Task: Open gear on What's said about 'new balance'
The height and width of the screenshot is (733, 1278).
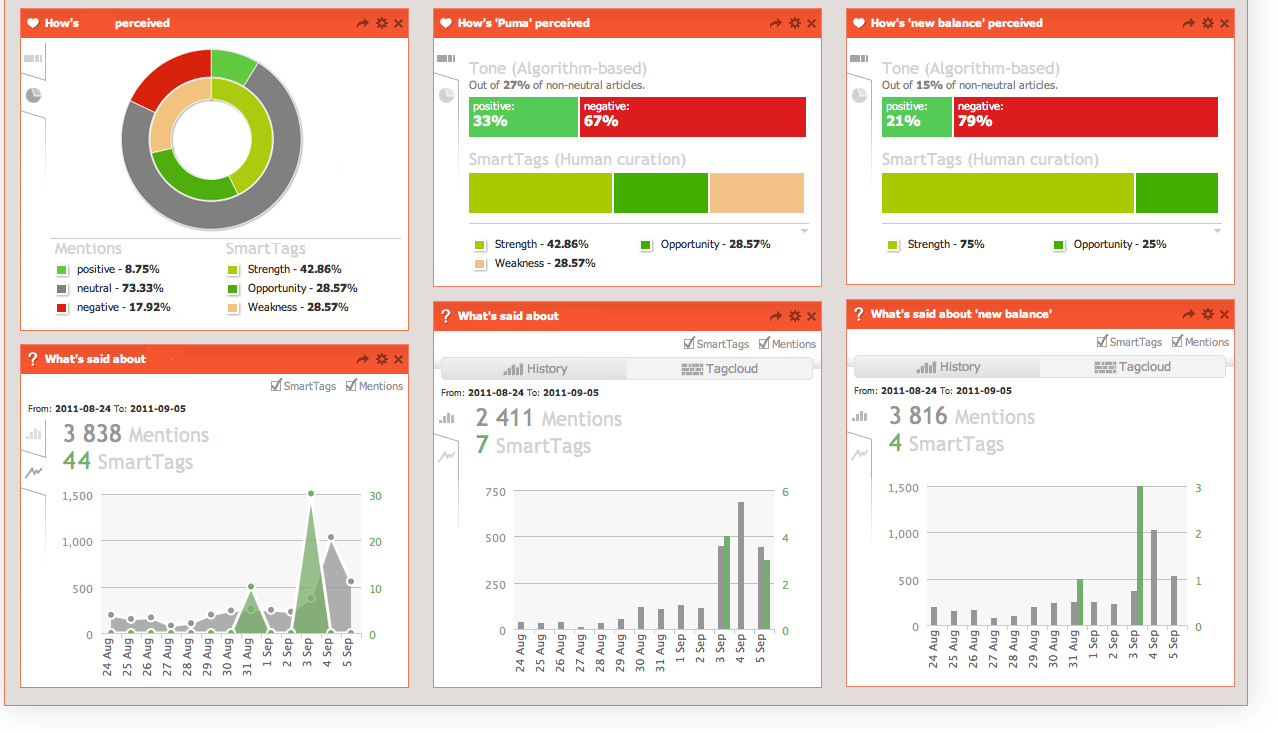Action: (1208, 314)
